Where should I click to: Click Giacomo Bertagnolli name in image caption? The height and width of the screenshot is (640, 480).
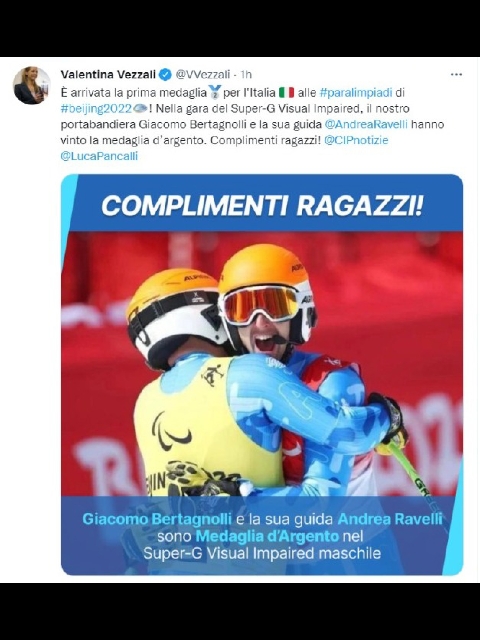point(157,519)
